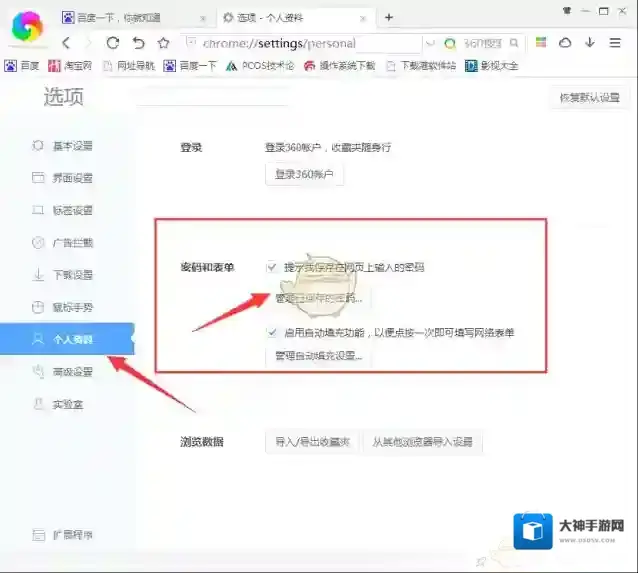This screenshot has width=638, height=573.
Task: Open the hamburger main menu
Action: (x=615, y=42)
